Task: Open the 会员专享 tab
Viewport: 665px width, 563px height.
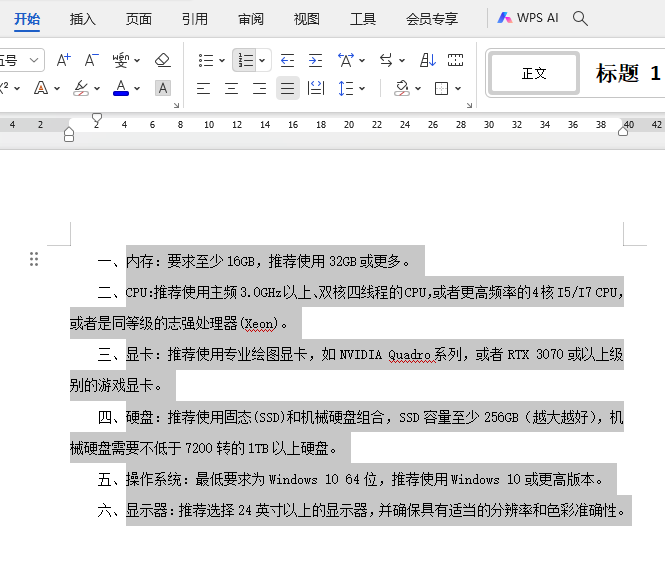Action: pos(432,19)
